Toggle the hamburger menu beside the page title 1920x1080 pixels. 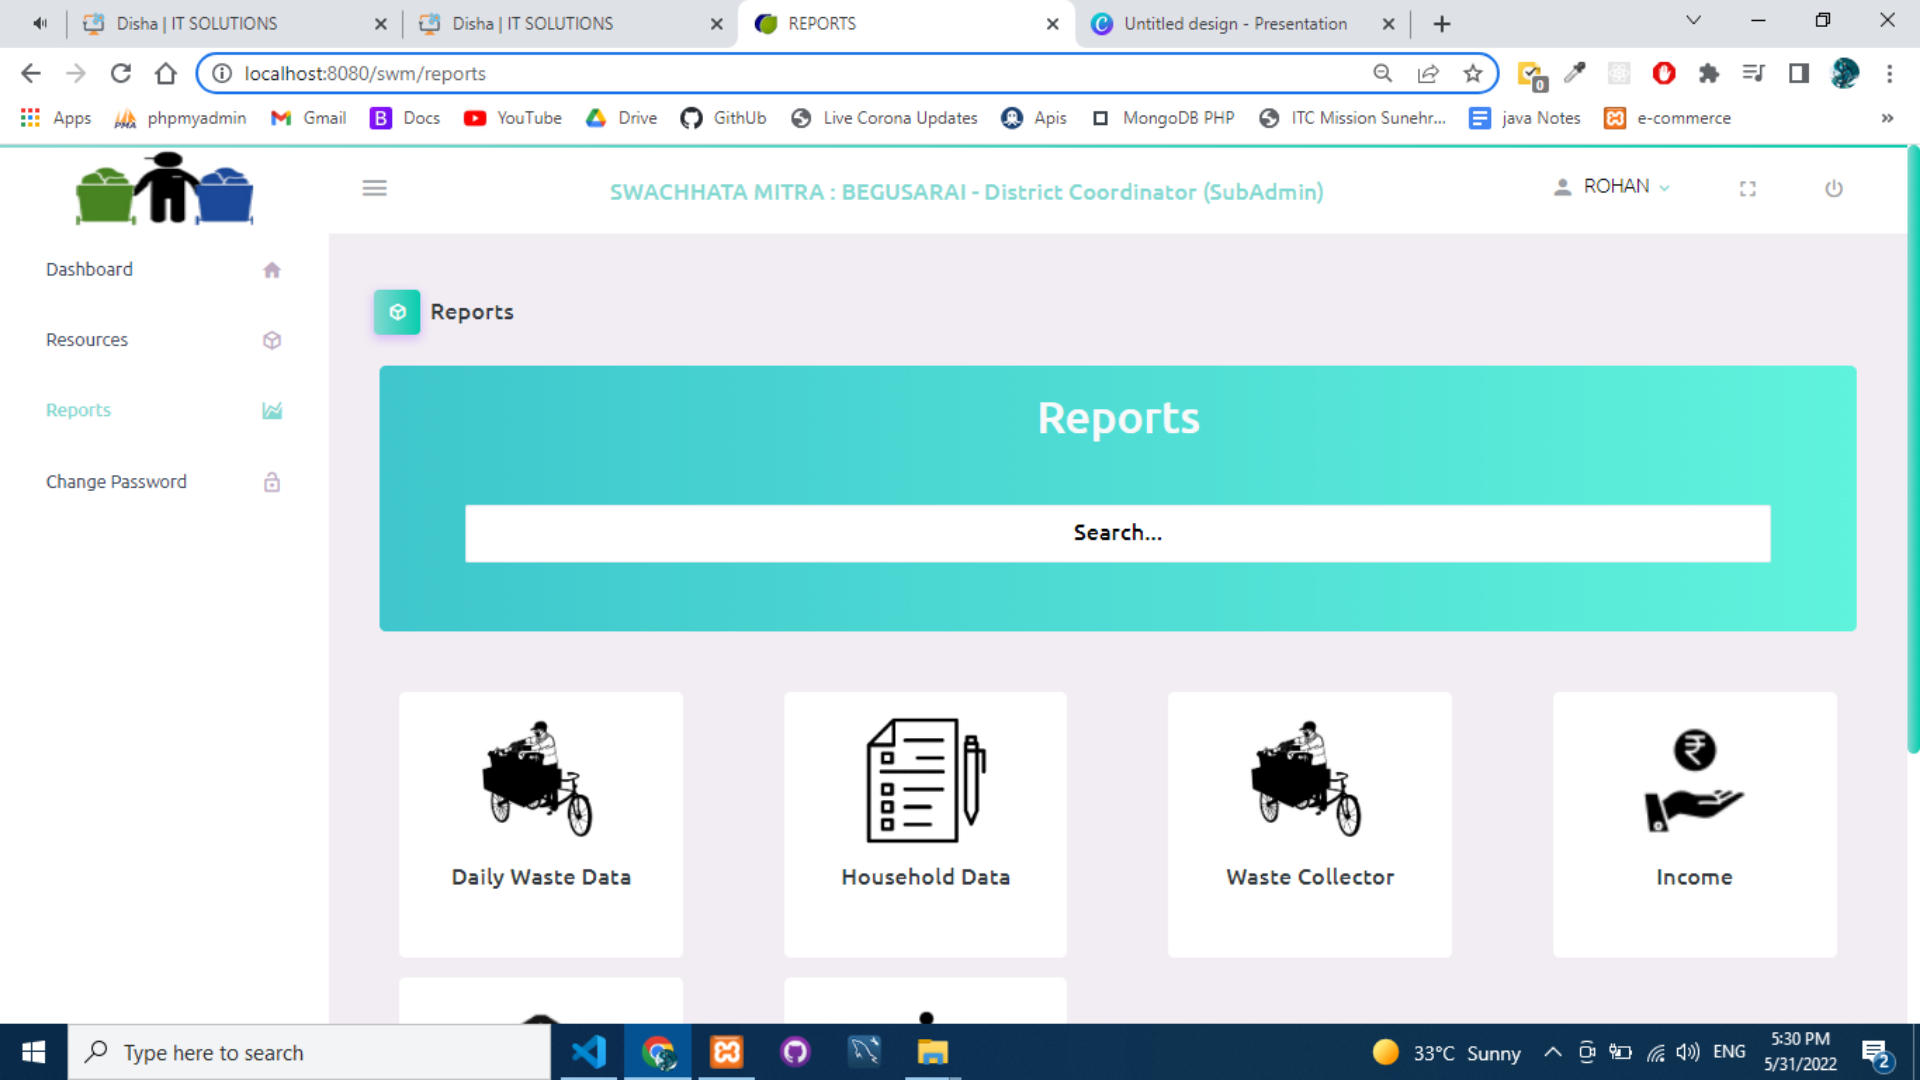[x=374, y=187]
